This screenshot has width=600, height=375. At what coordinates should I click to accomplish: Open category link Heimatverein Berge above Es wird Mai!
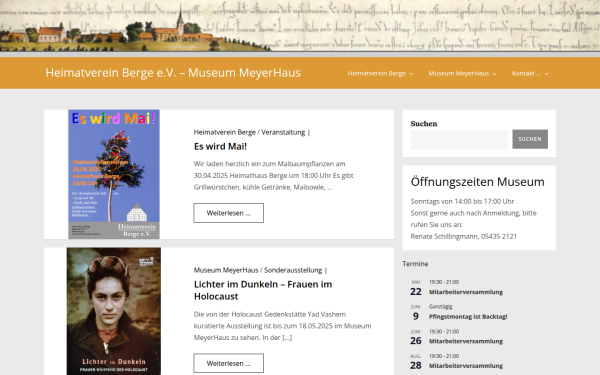[225, 132]
